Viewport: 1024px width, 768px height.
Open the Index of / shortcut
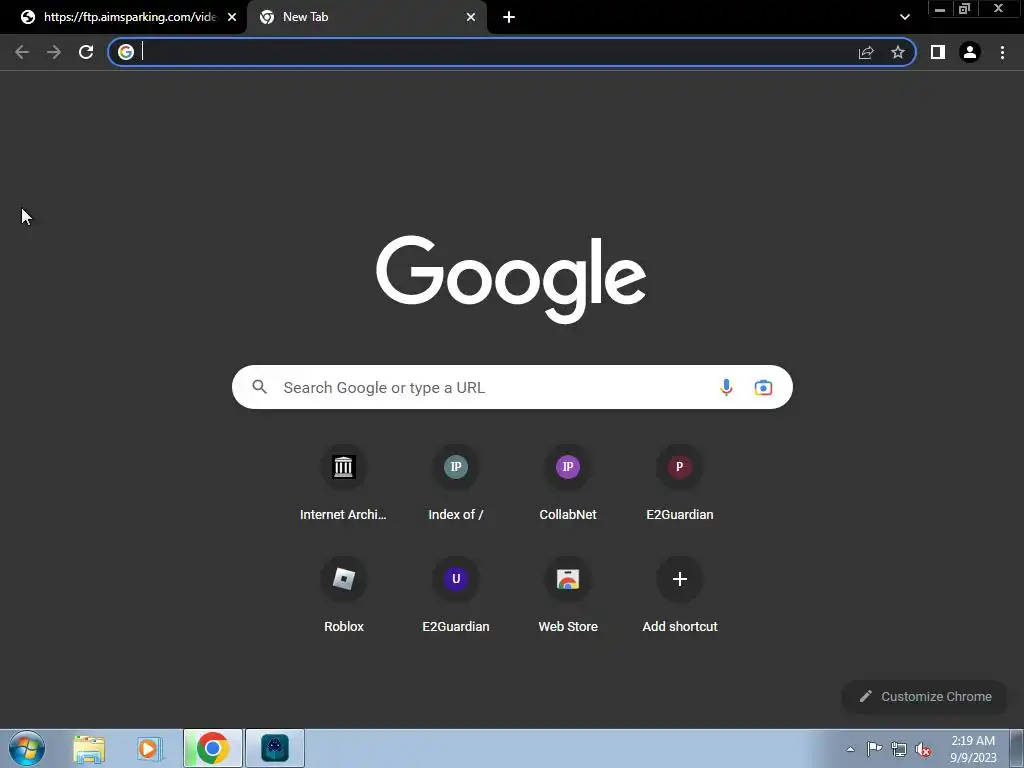point(456,485)
